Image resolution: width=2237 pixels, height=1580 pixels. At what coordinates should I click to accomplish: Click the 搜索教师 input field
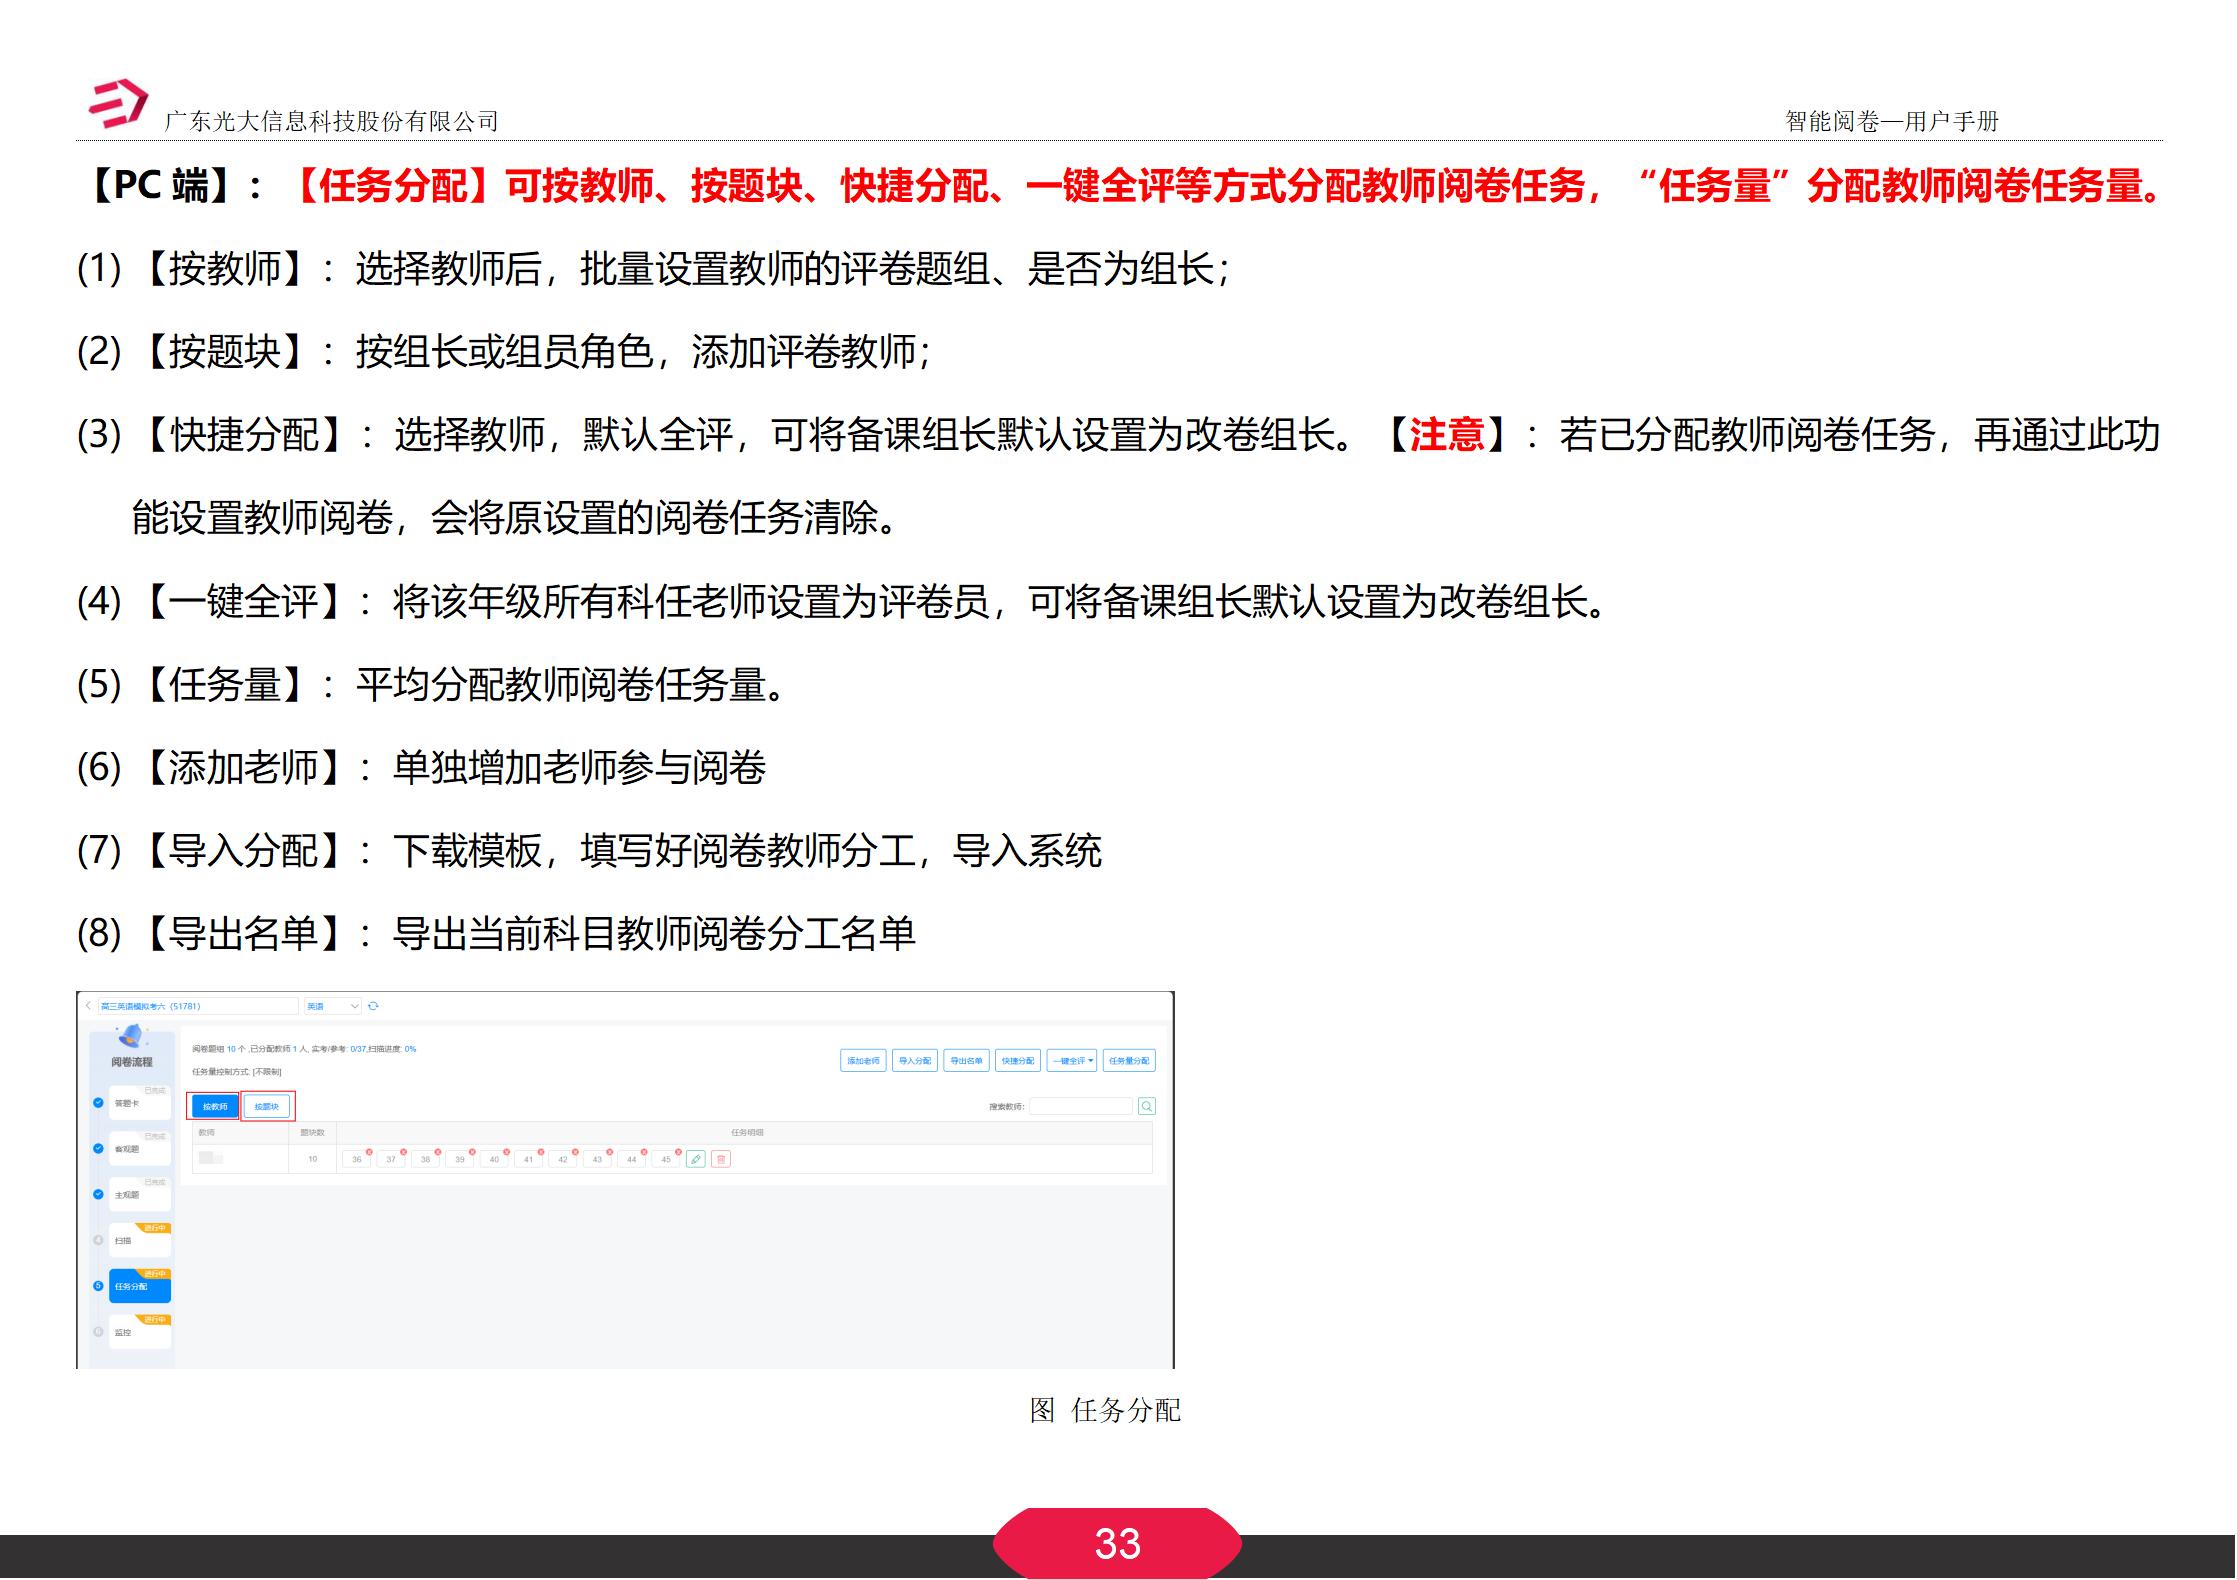(x=1083, y=1105)
